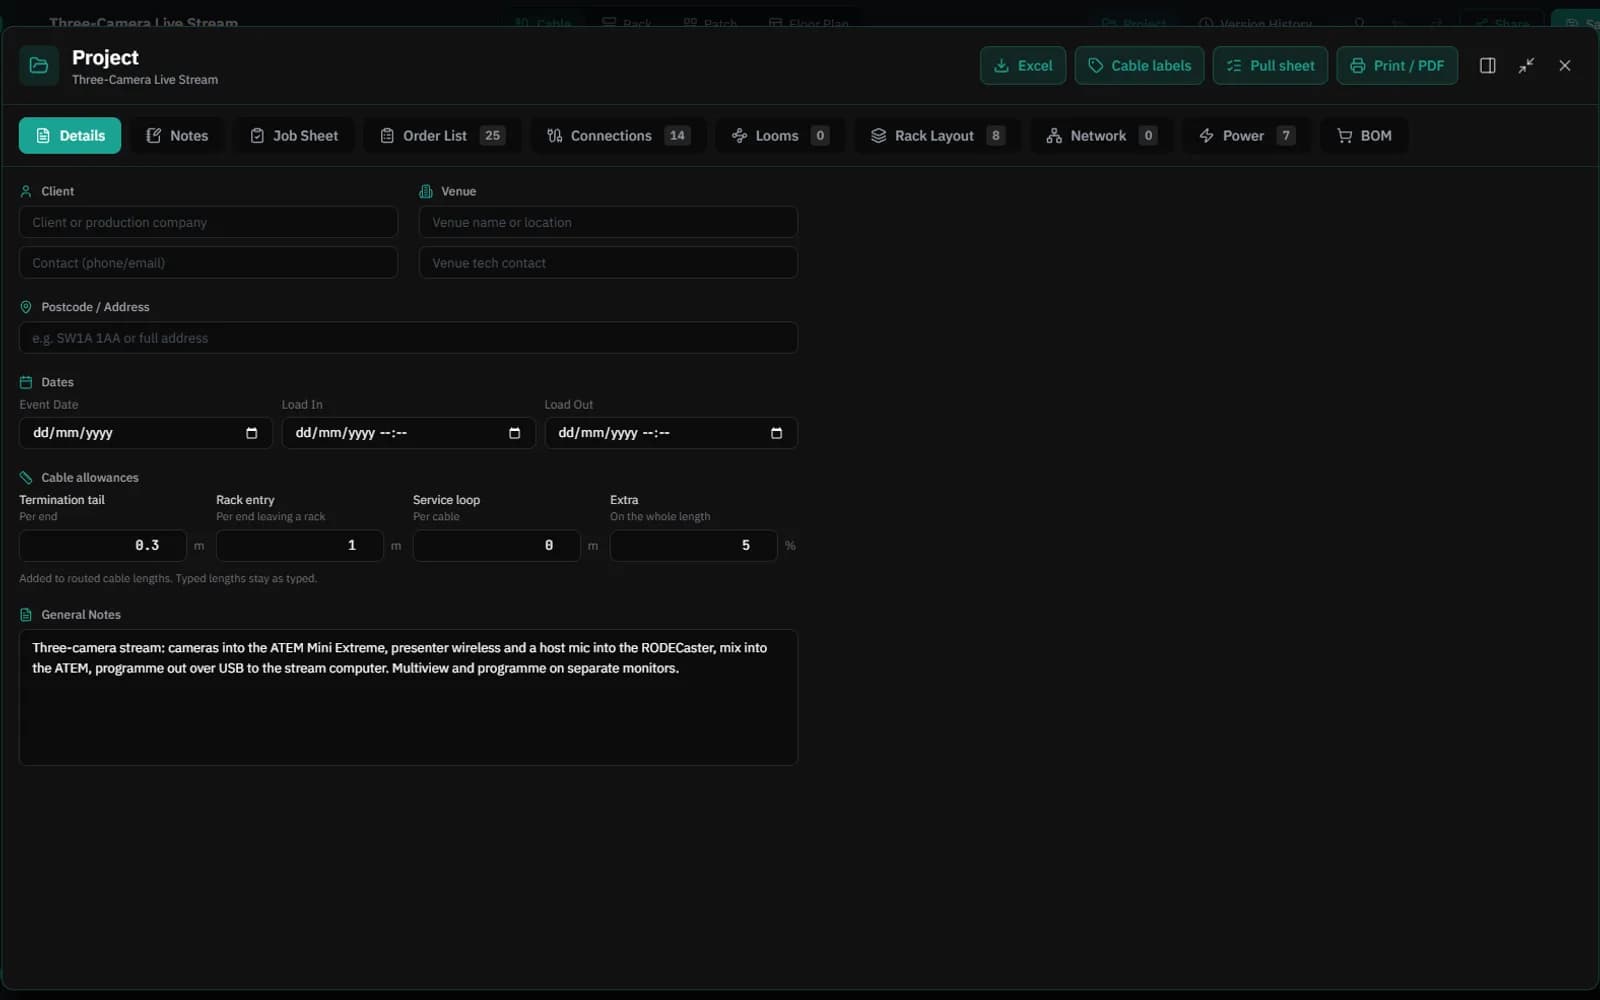The height and width of the screenshot is (1000, 1600).
Task: Click the Project folder icon
Action: pyautogui.click(x=39, y=66)
